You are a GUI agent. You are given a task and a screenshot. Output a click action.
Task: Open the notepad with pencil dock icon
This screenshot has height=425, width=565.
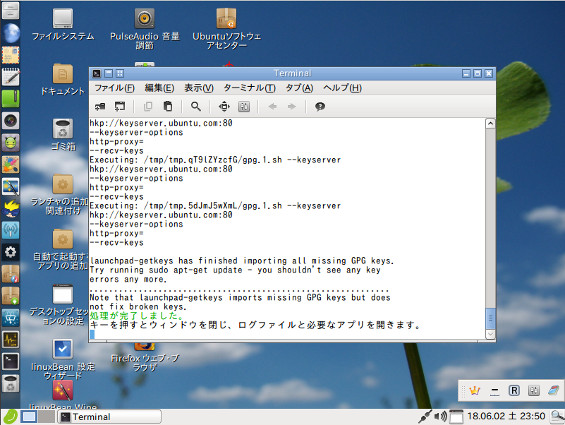click(10, 76)
